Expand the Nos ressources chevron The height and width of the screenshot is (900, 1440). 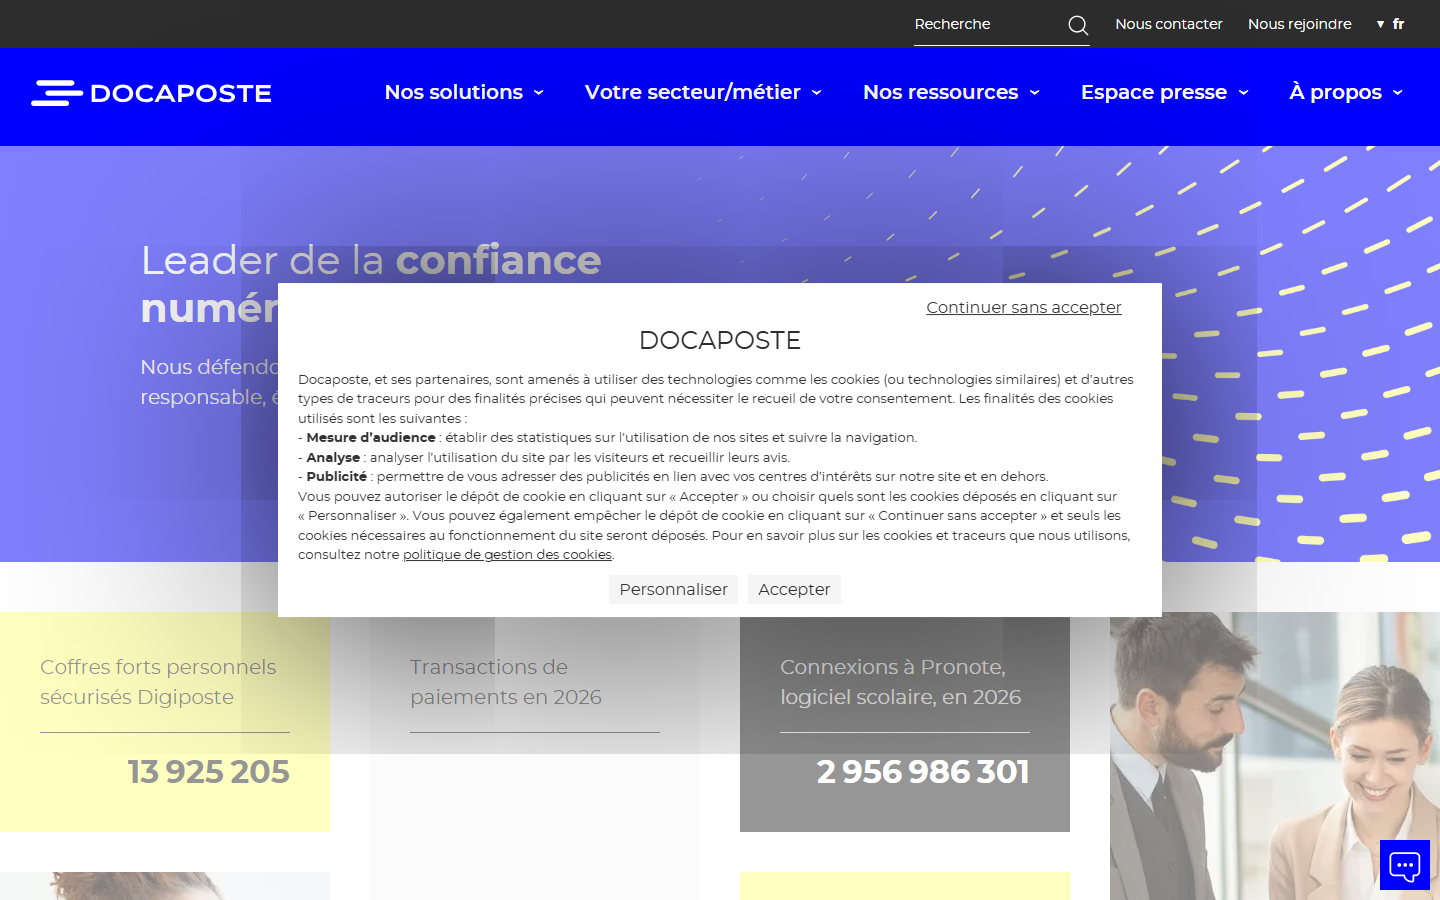click(x=1035, y=93)
